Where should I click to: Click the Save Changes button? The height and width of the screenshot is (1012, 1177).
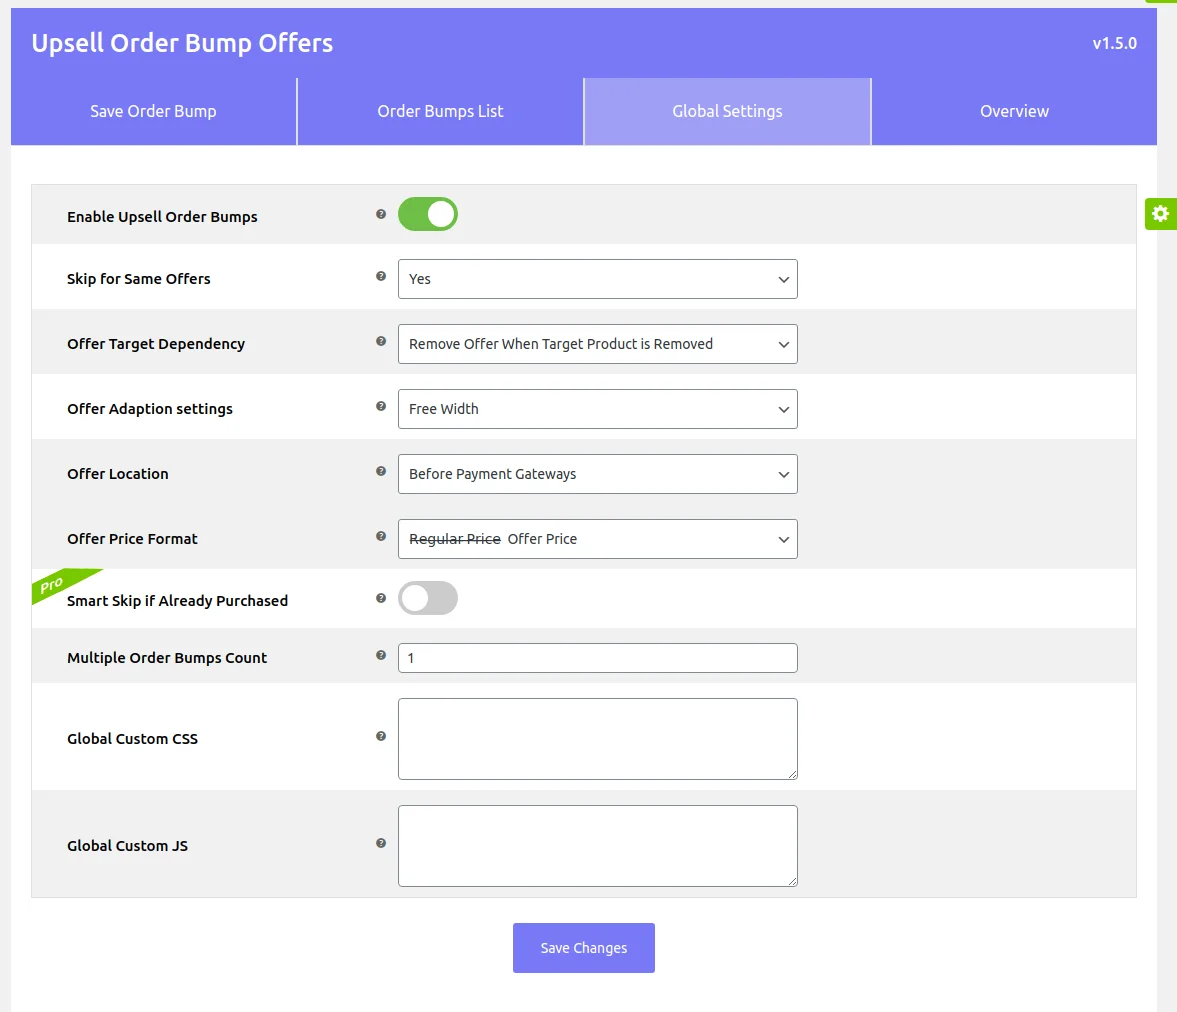pyautogui.click(x=583, y=947)
